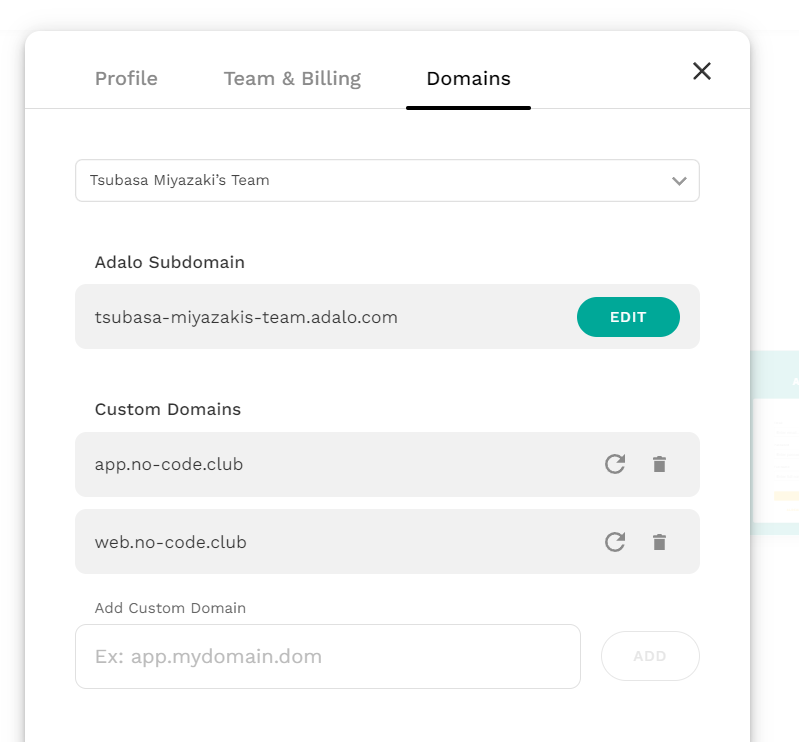The image size is (799, 742).
Task: Focus the Add Custom Domain input field
Action: point(328,657)
